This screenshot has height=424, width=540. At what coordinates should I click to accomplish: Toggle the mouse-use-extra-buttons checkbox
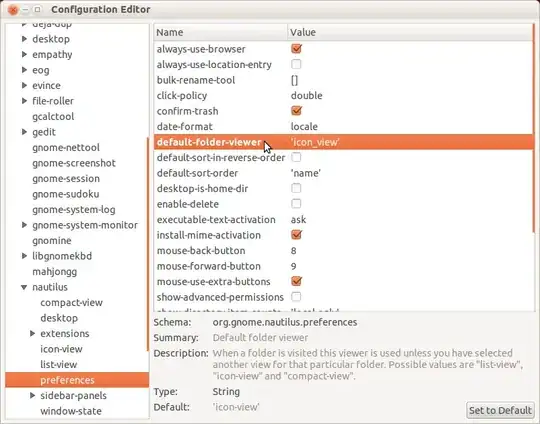click(x=296, y=281)
